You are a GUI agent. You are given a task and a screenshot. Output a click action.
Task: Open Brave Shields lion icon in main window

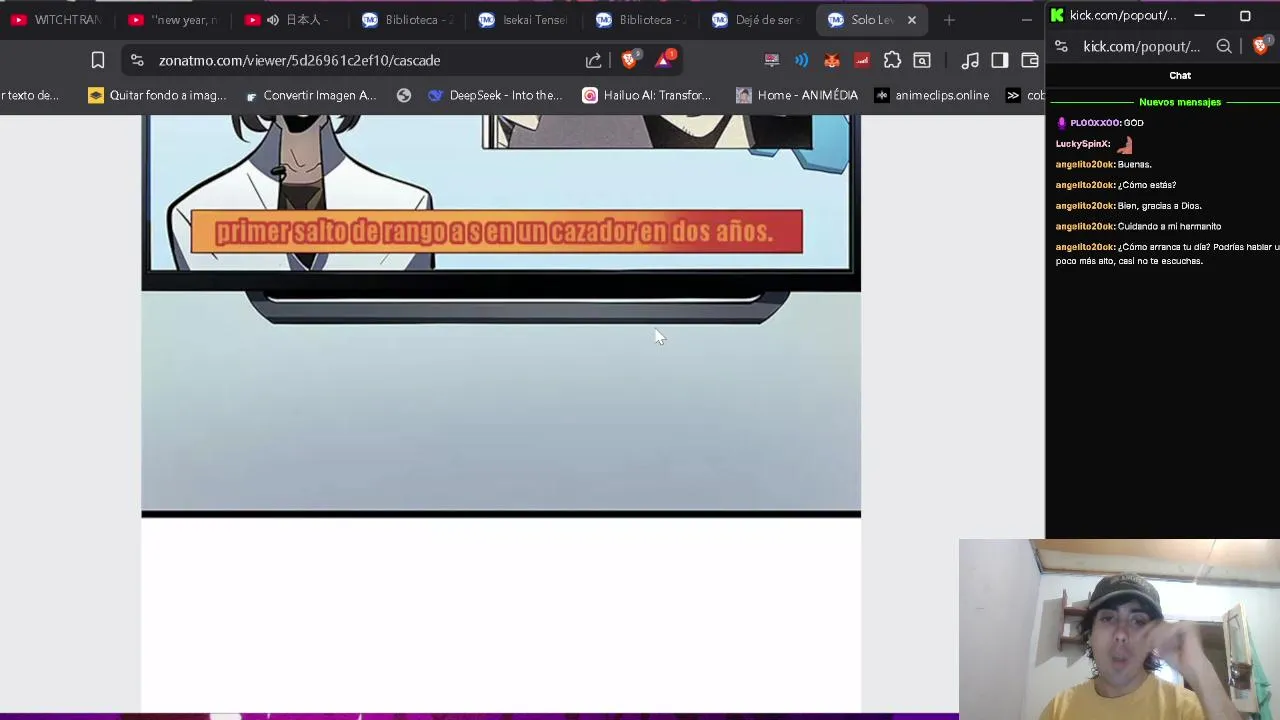point(629,60)
